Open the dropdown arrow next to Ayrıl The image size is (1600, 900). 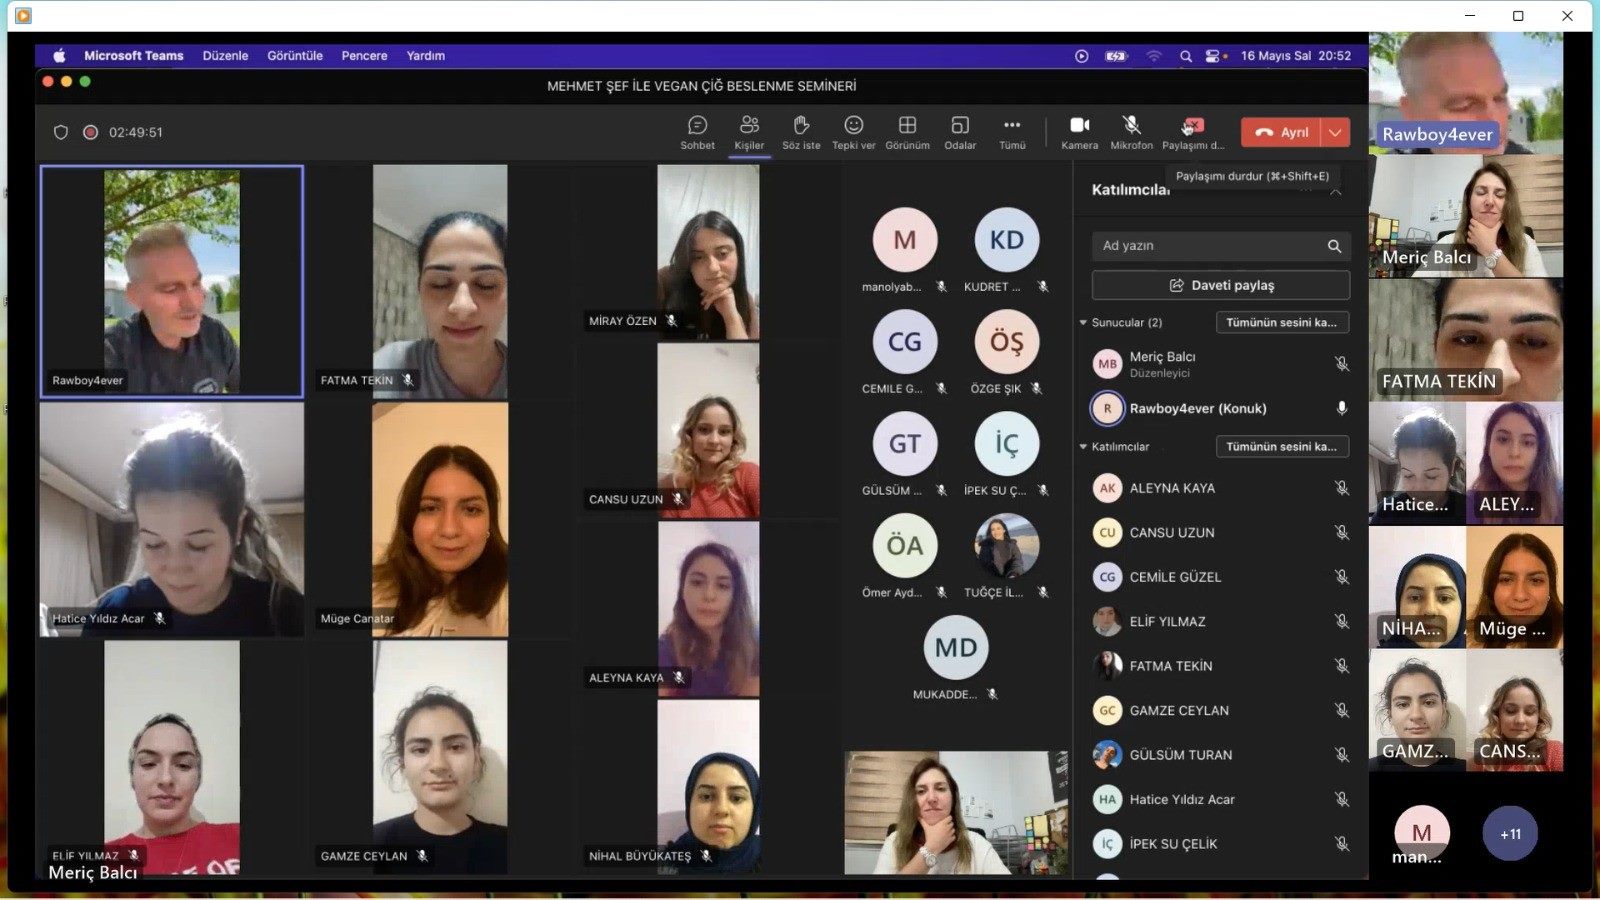[1336, 132]
